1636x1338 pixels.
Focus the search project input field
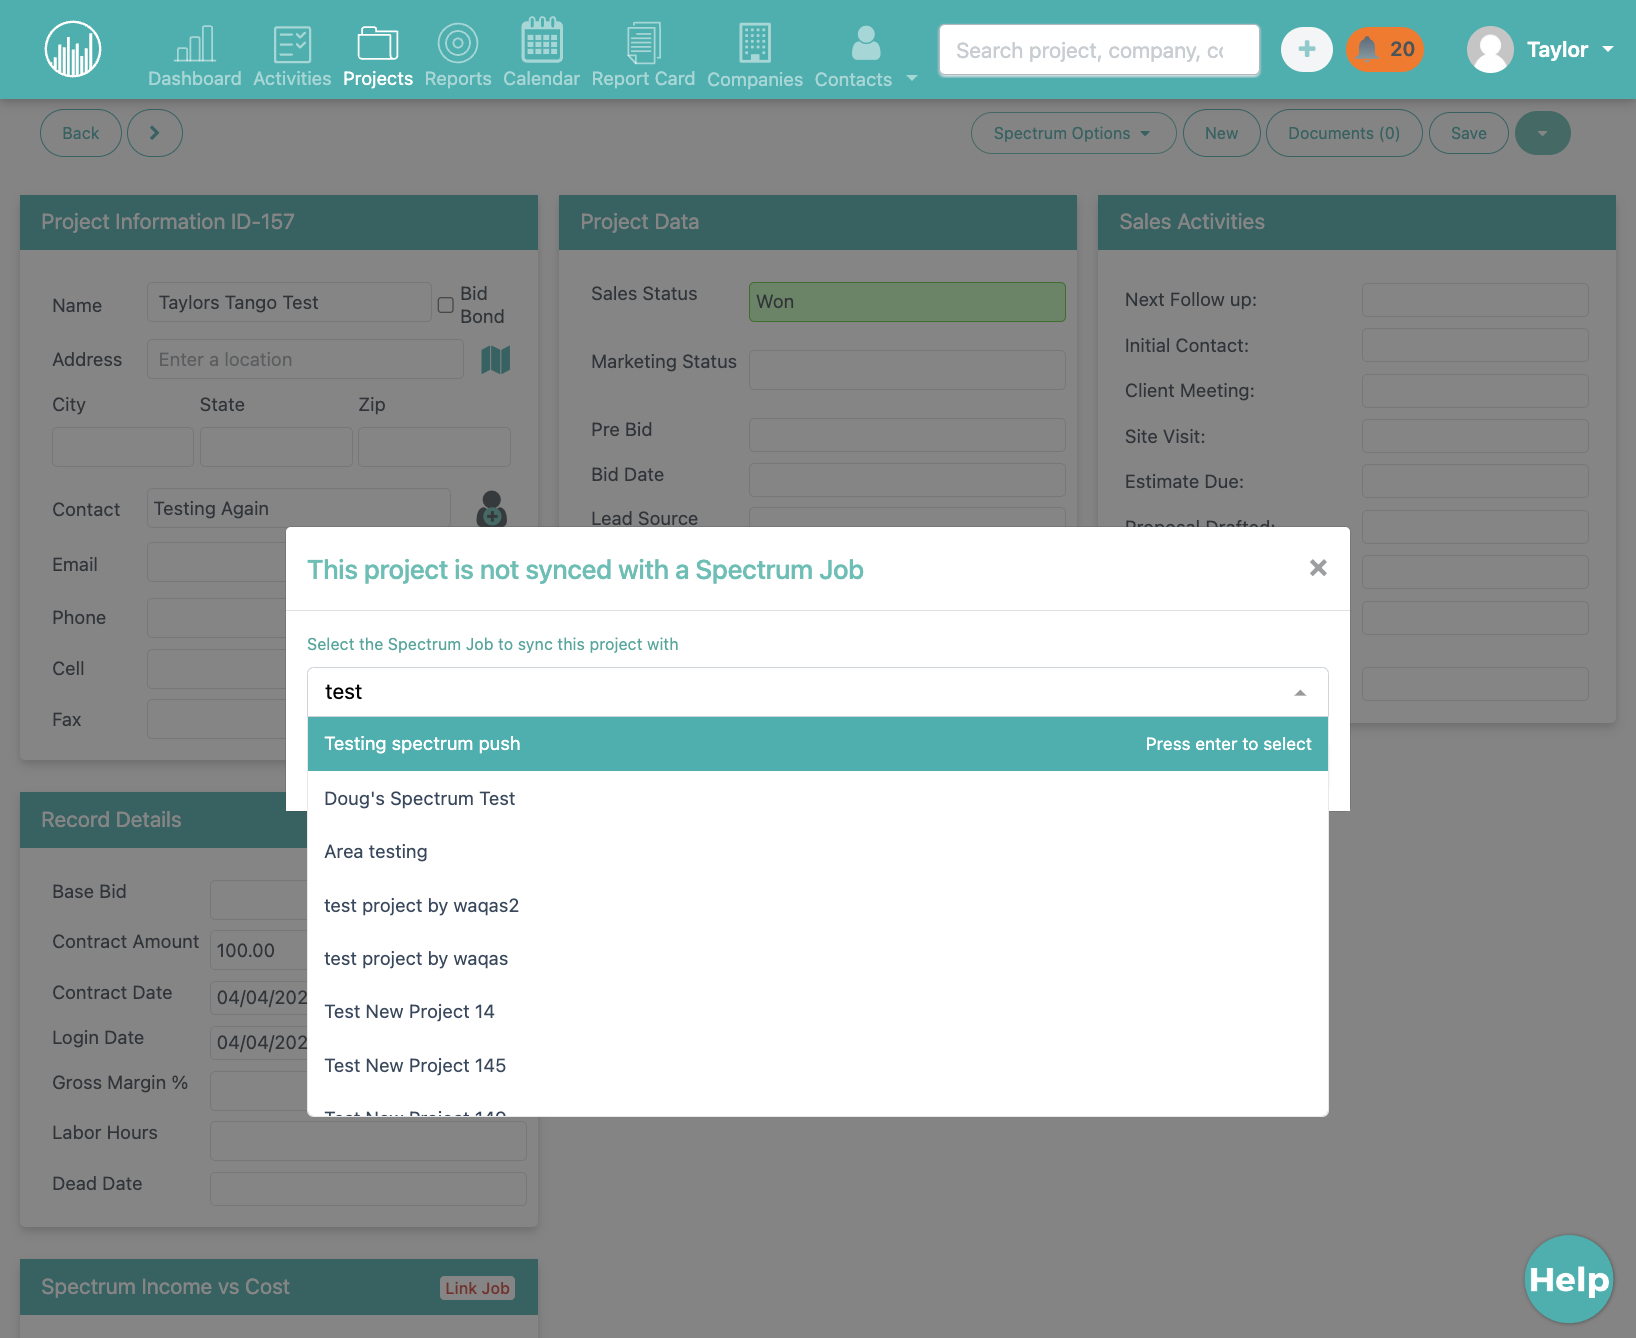coord(1099,50)
